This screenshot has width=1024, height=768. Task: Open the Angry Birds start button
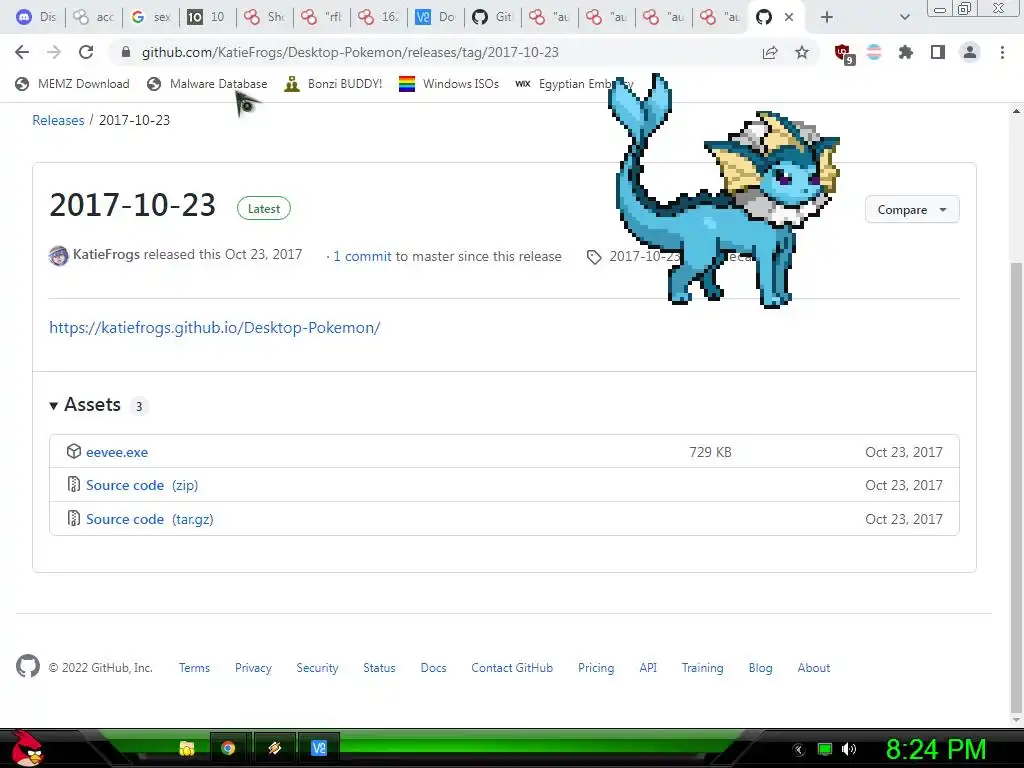(27, 748)
